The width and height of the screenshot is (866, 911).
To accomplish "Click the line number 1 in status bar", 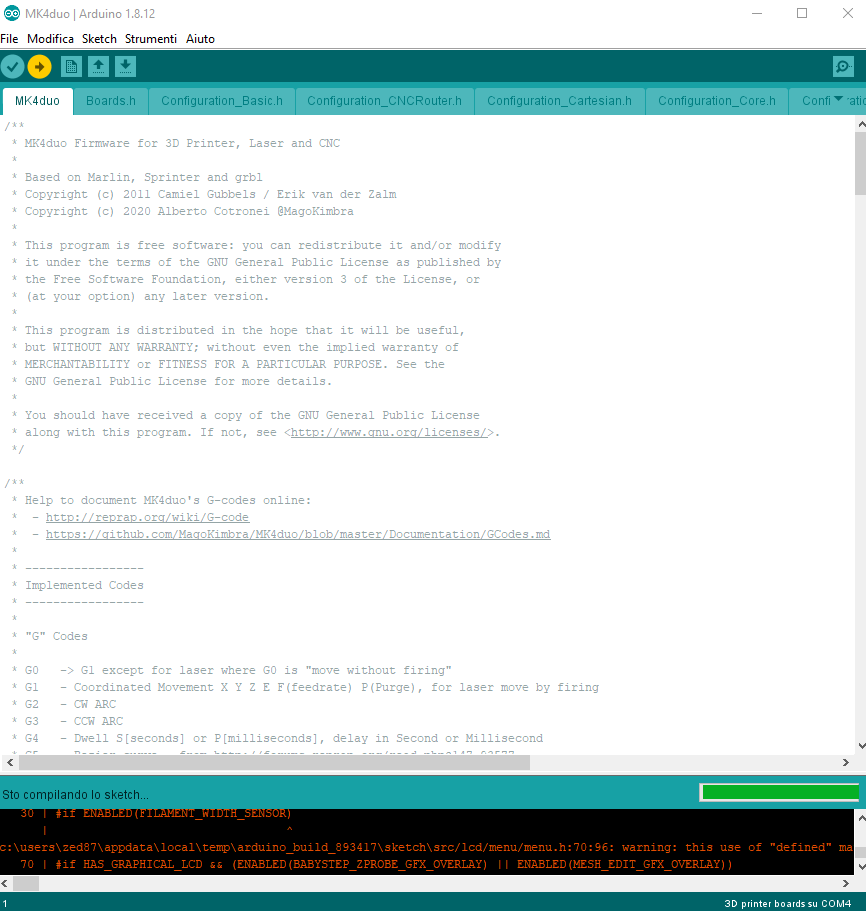I will [x=5, y=903].
